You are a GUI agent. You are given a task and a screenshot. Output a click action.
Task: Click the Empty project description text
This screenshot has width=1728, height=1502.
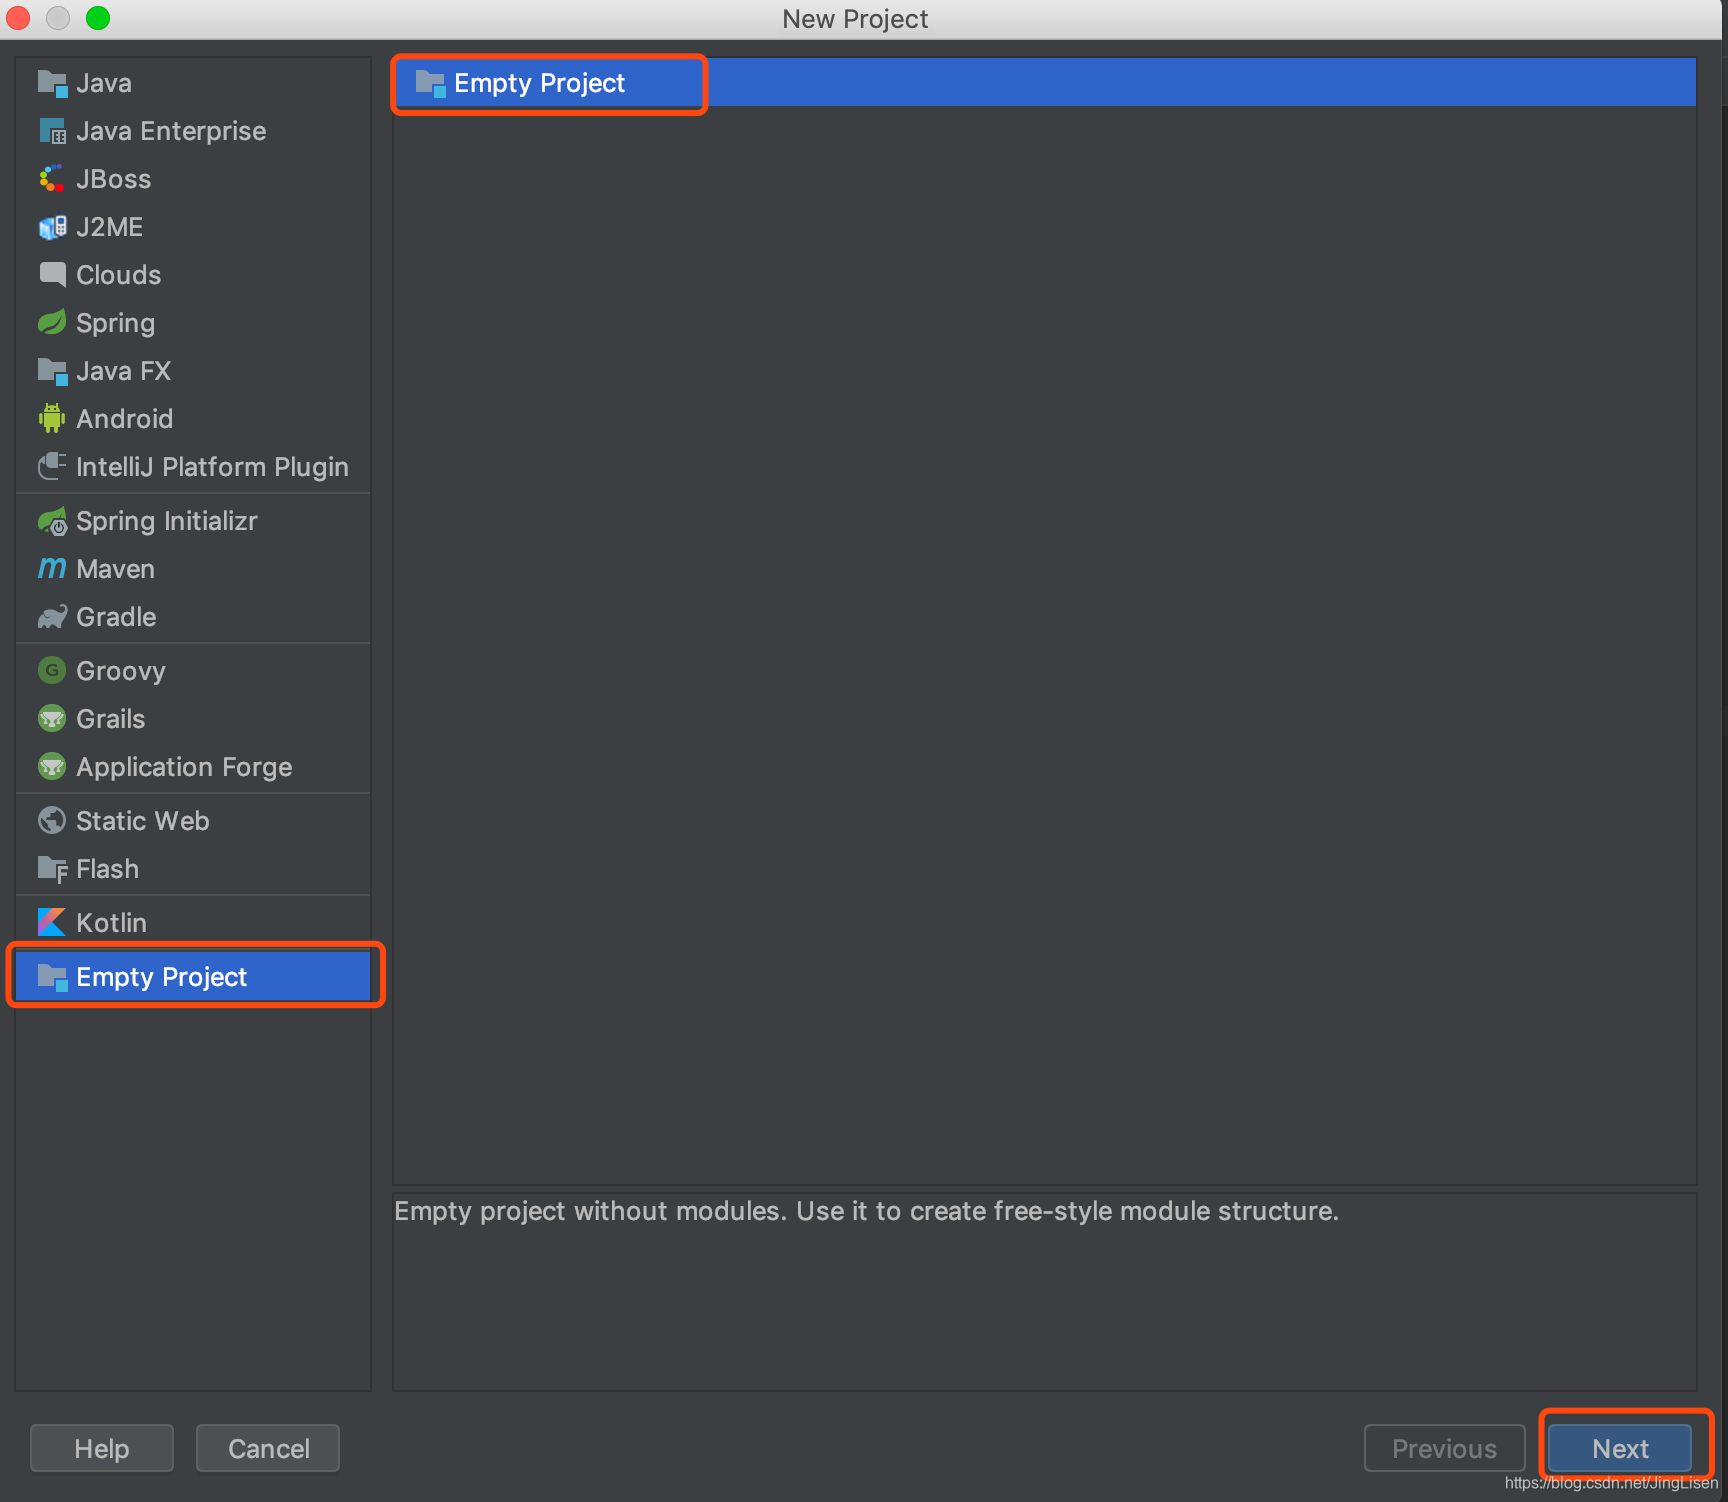coord(866,1211)
